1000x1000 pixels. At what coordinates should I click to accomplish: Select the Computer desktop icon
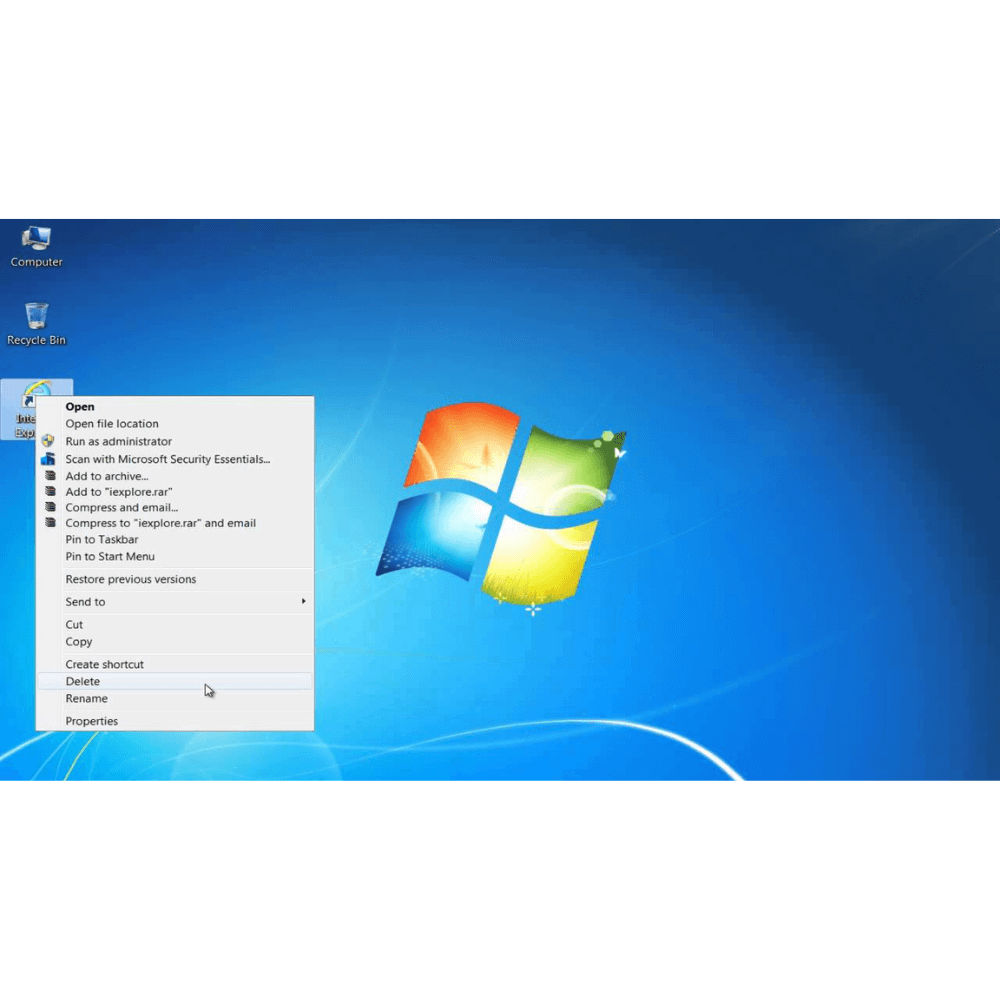36,246
